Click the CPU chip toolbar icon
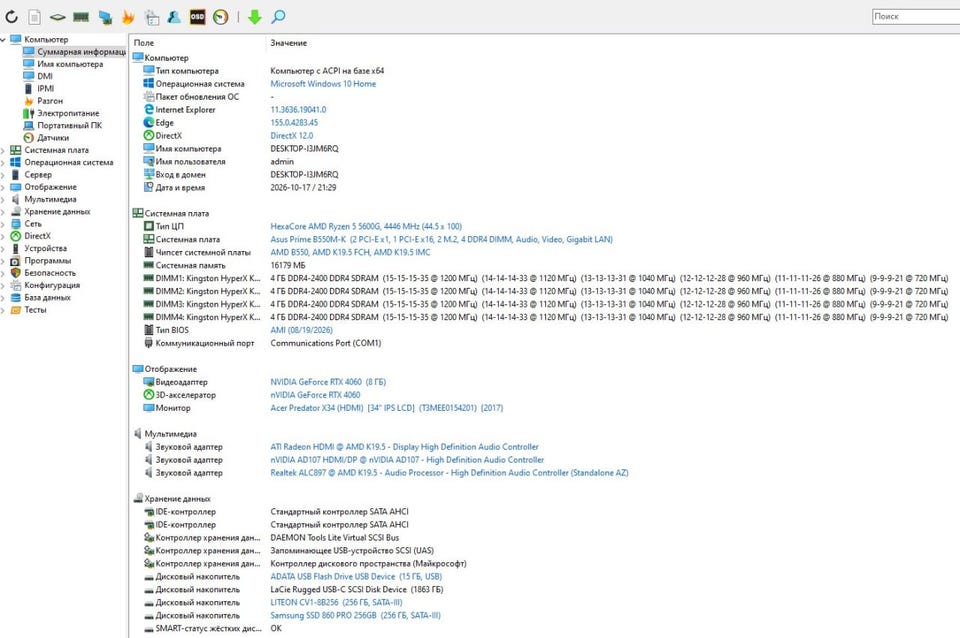Screen dimensions: 960x638 58,17
